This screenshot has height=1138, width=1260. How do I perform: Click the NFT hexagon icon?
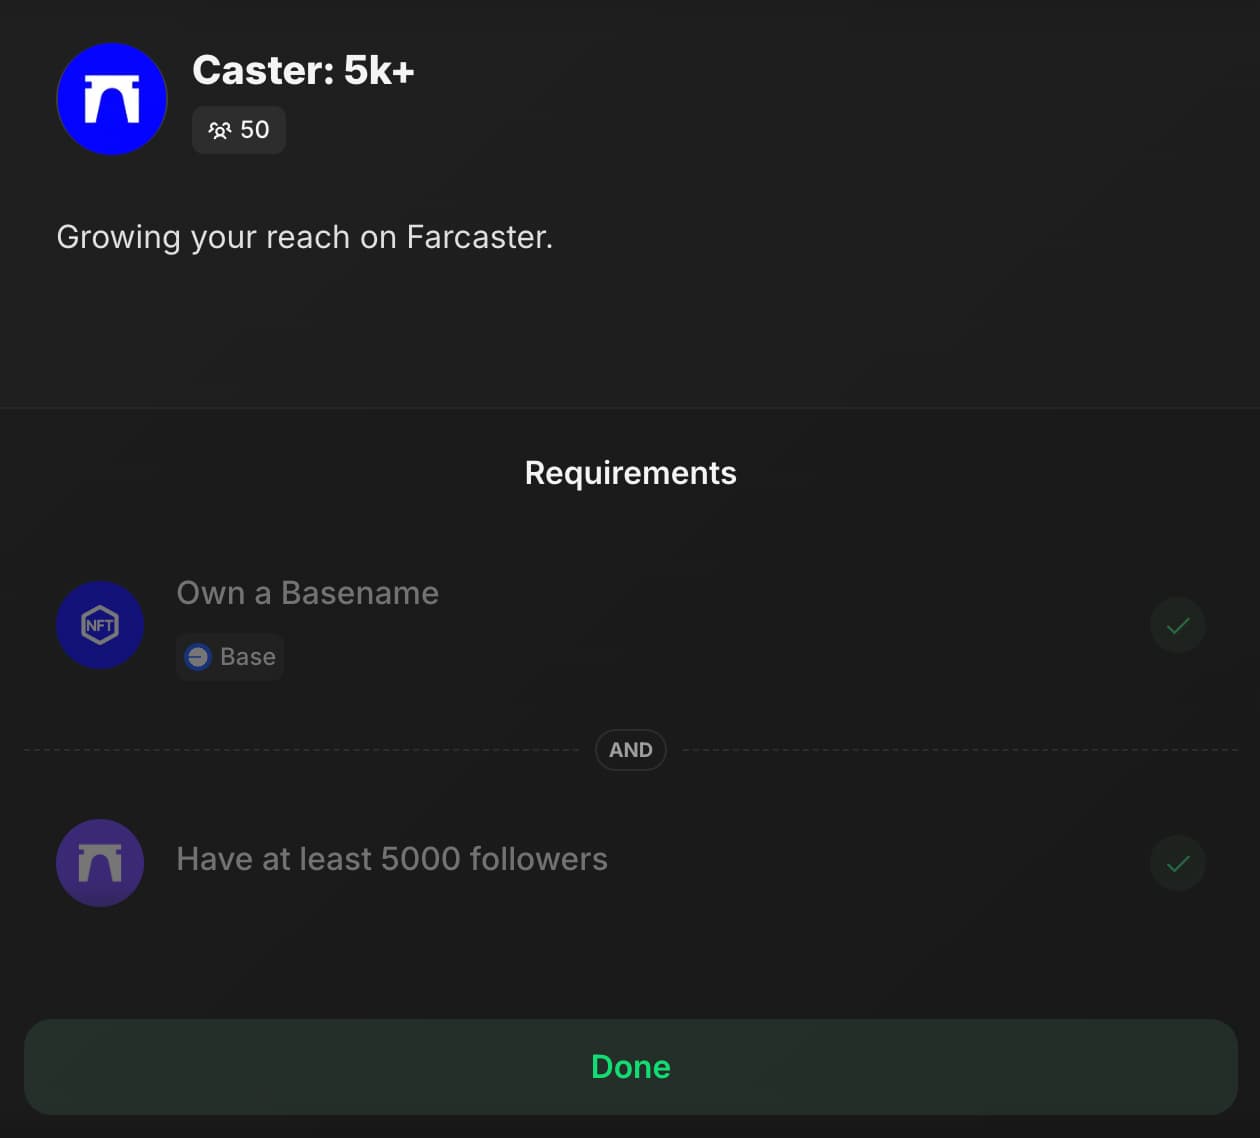pos(100,625)
